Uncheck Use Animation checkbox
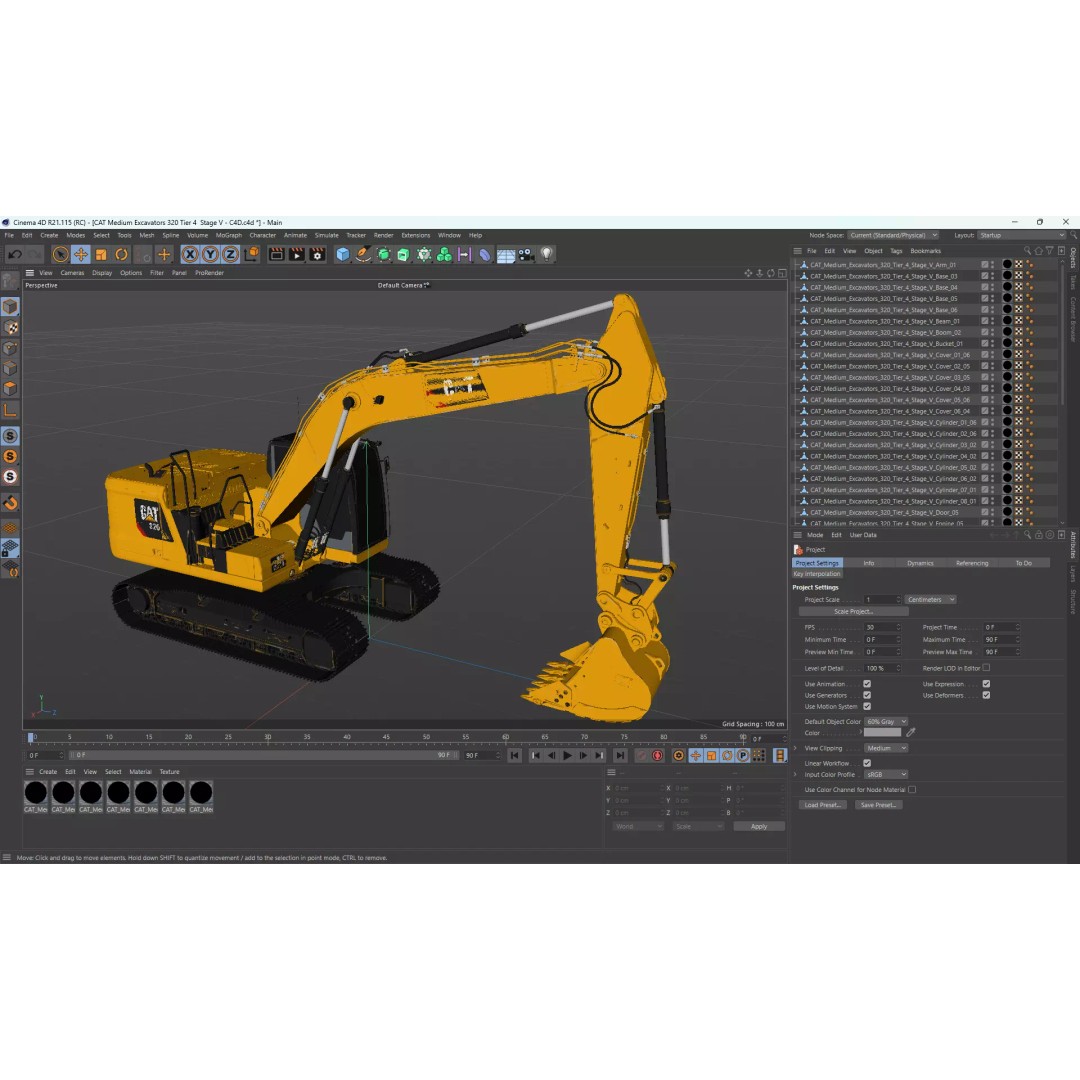The height and width of the screenshot is (1080, 1080). [x=867, y=684]
